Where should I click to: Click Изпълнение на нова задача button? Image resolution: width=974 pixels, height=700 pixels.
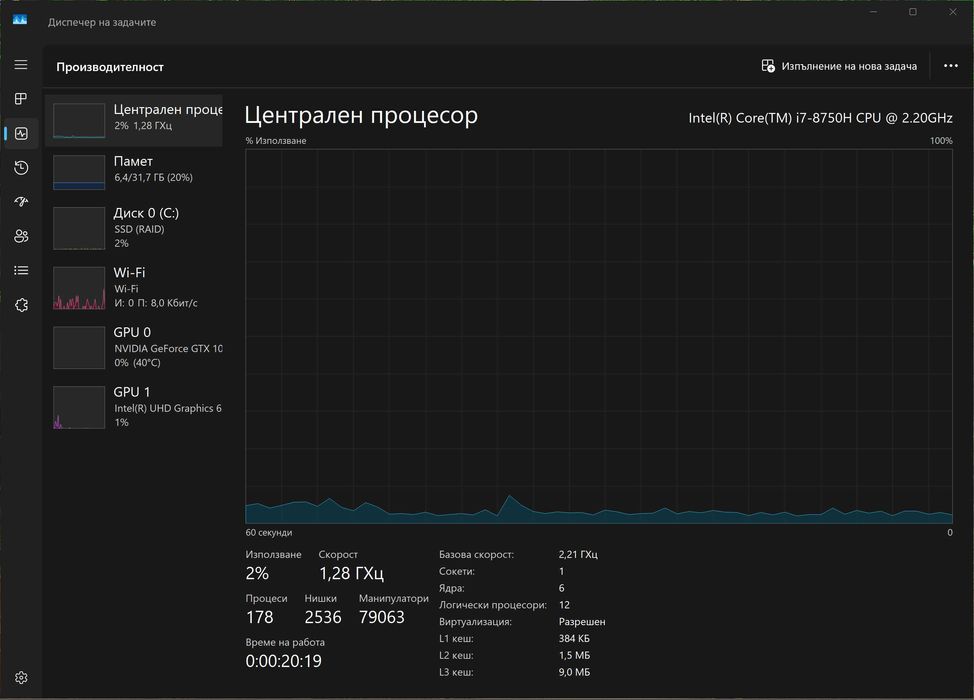(839, 66)
